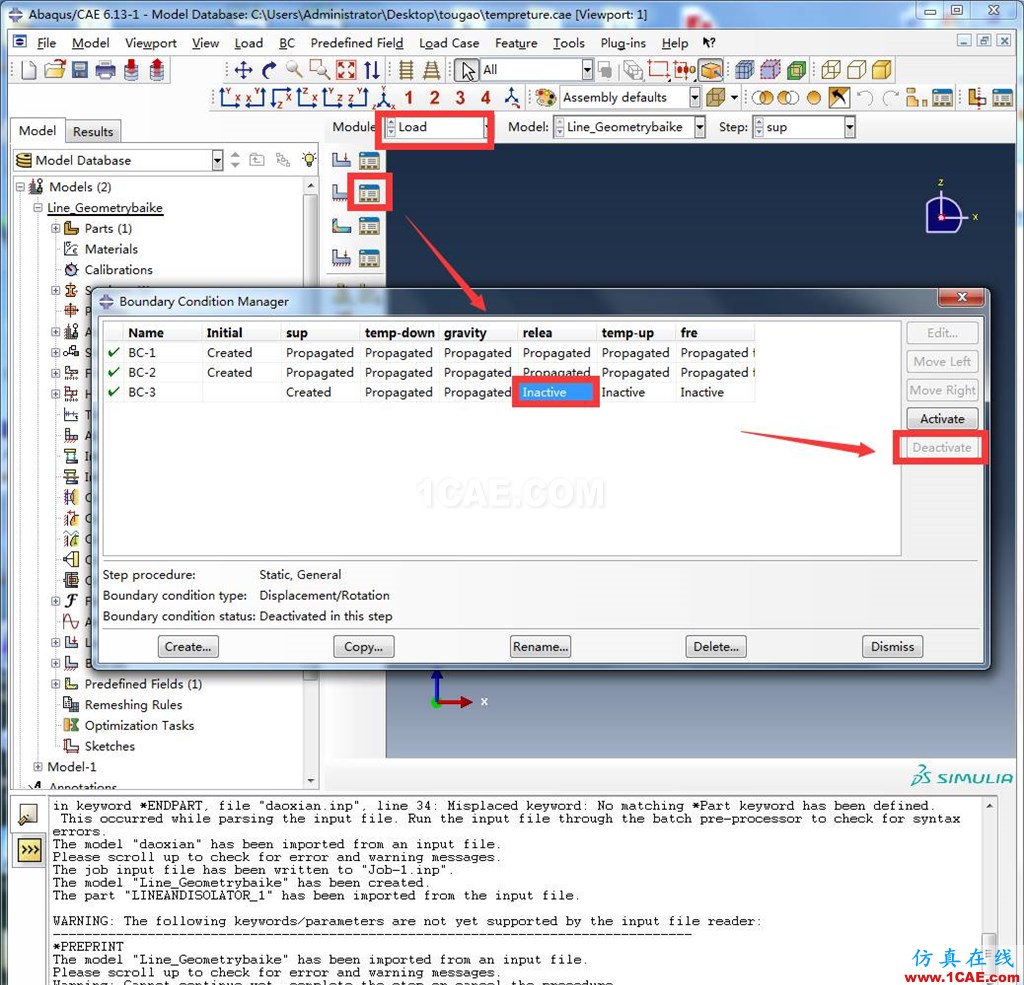This screenshot has height=985, width=1024.
Task: Click the Activate button
Action: tap(942, 419)
